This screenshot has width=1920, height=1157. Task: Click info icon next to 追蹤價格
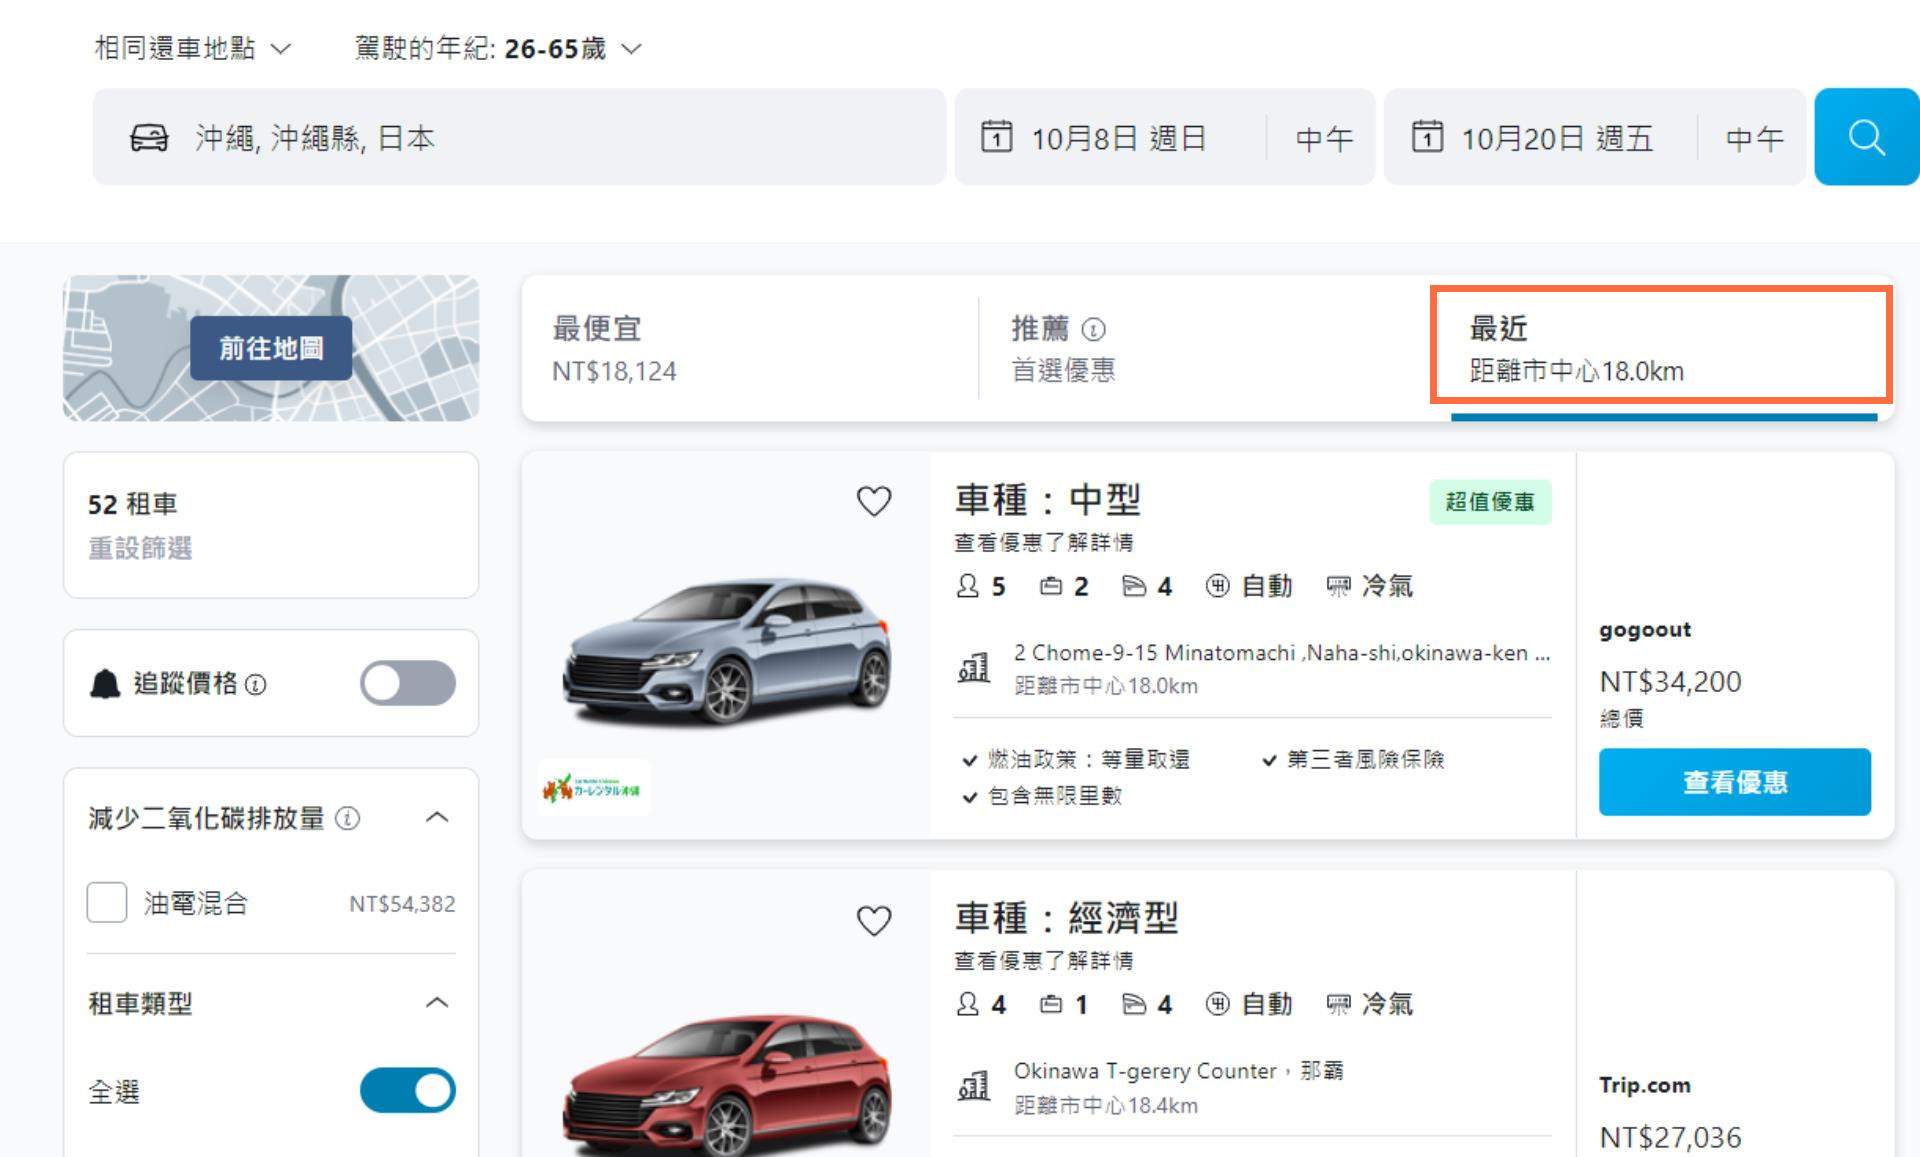pyautogui.click(x=256, y=685)
